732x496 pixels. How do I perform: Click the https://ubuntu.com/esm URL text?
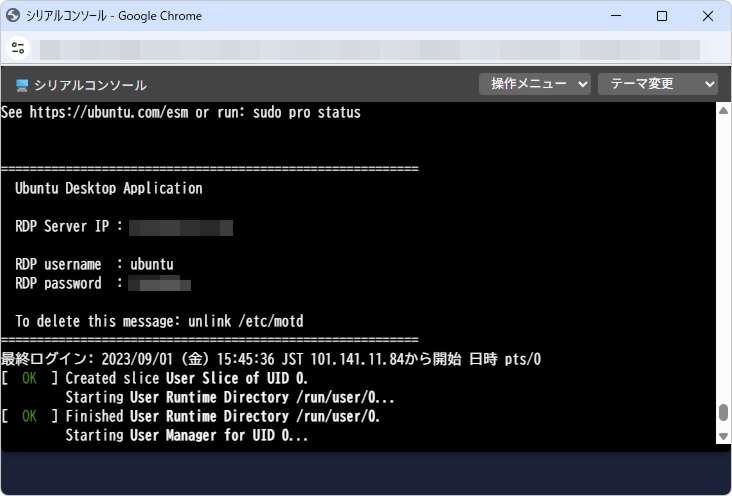[108, 113]
